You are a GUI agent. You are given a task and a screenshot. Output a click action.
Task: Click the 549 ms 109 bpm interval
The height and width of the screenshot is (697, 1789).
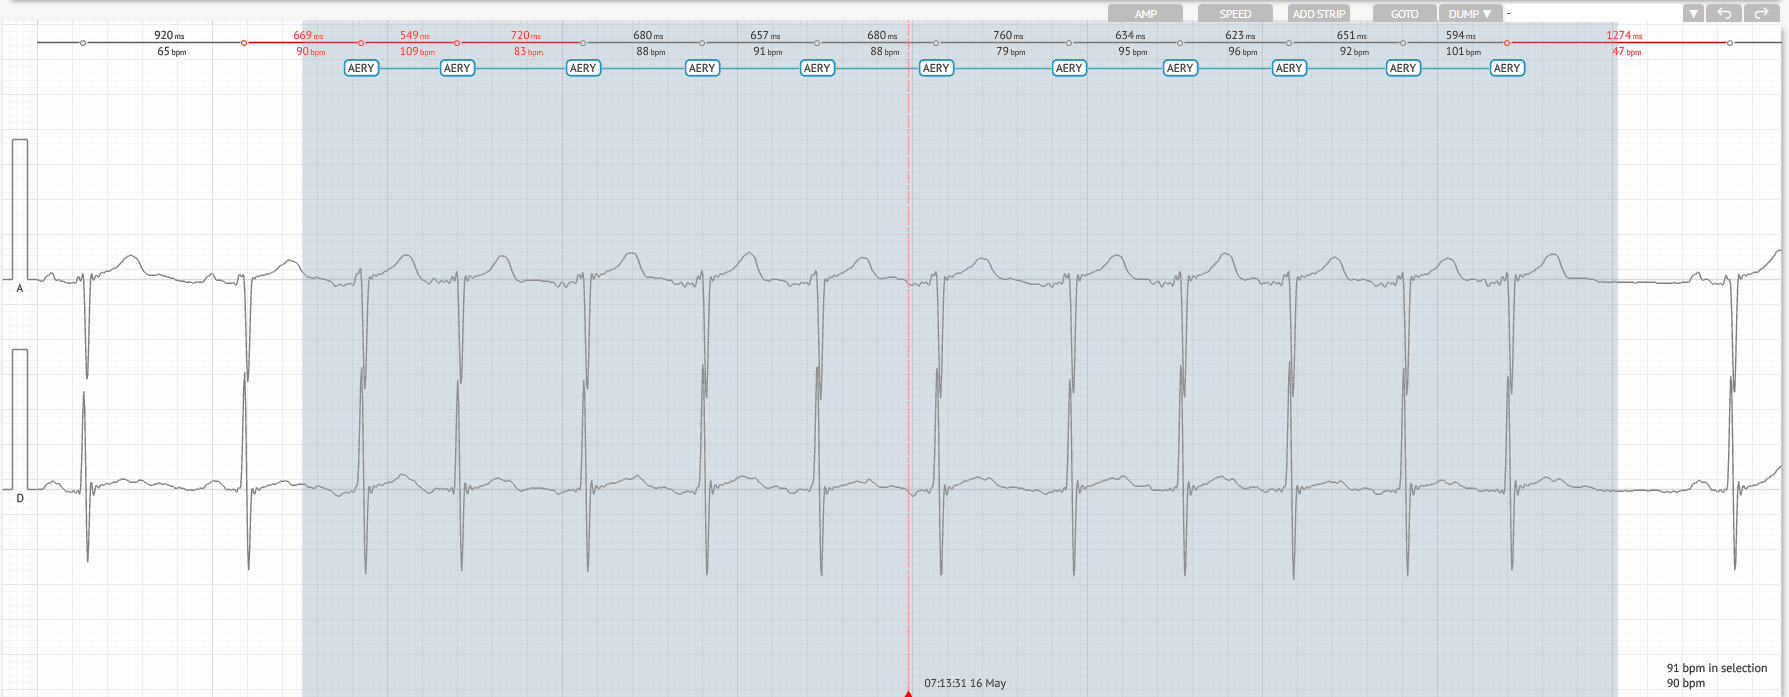pos(415,43)
